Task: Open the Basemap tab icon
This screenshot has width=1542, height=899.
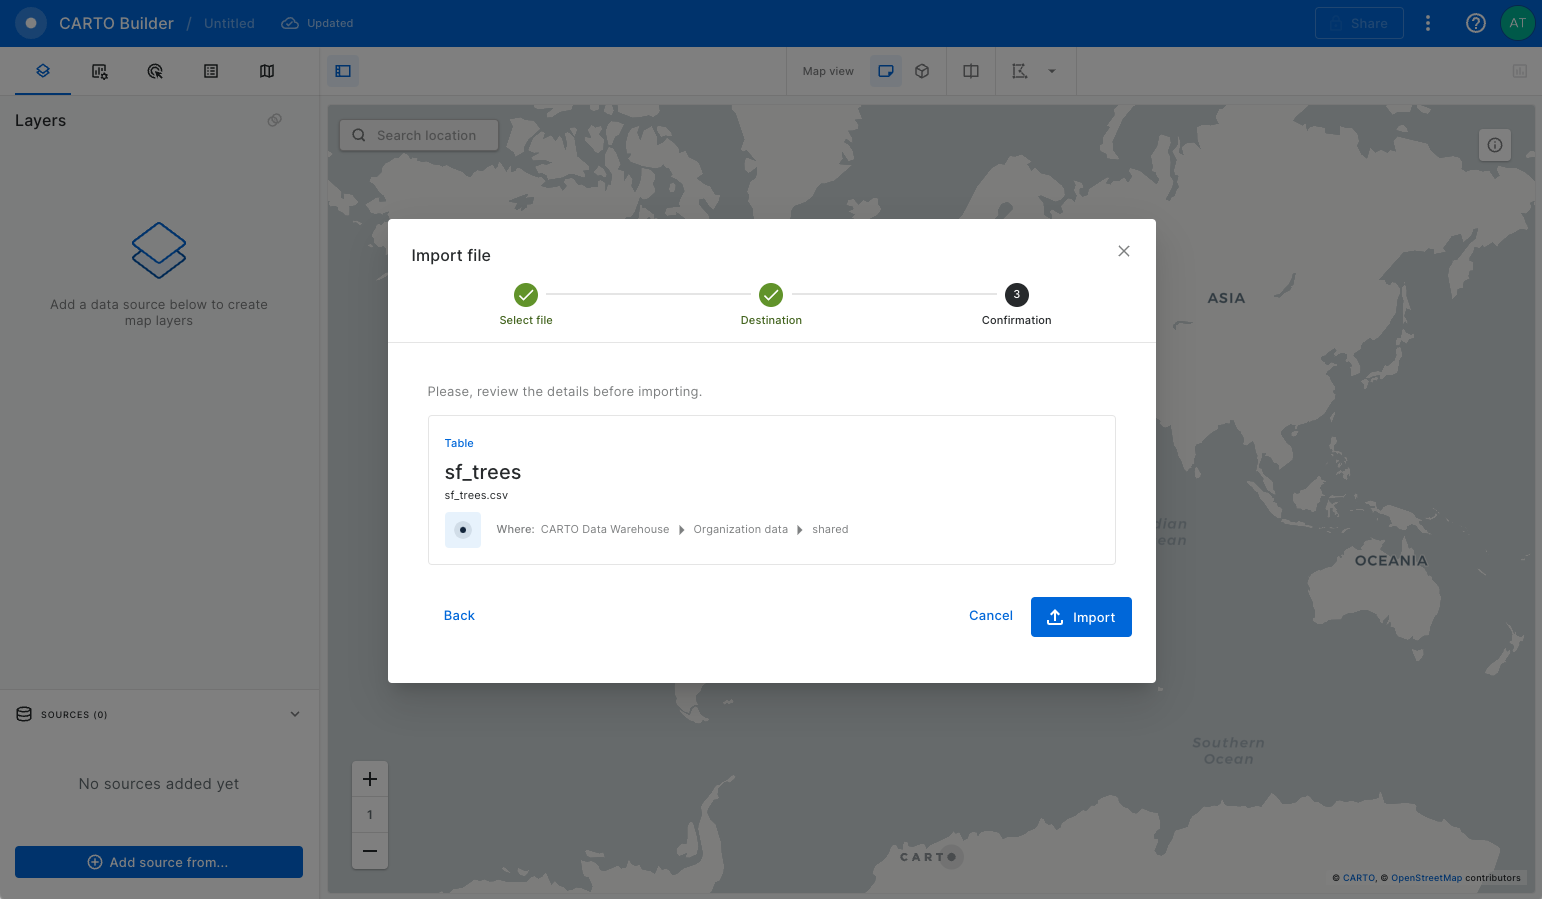Action: [267, 71]
